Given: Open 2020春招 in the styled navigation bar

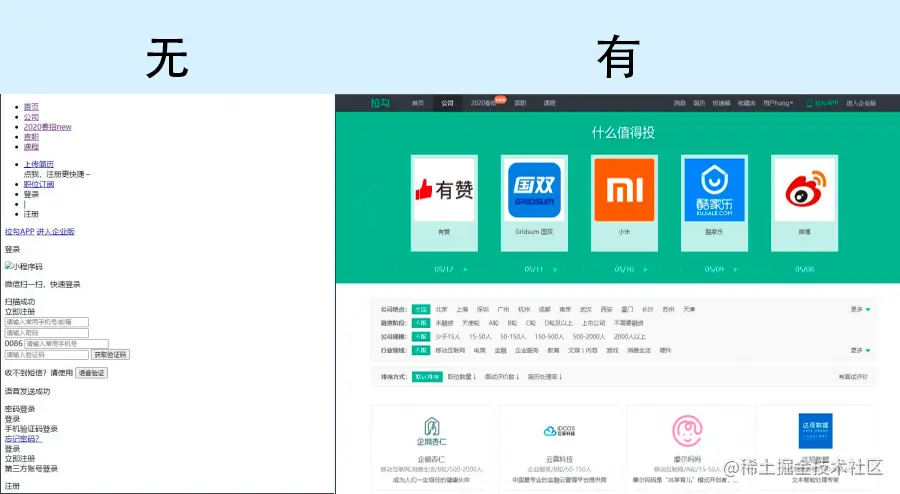Looking at the screenshot, I should point(483,103).
